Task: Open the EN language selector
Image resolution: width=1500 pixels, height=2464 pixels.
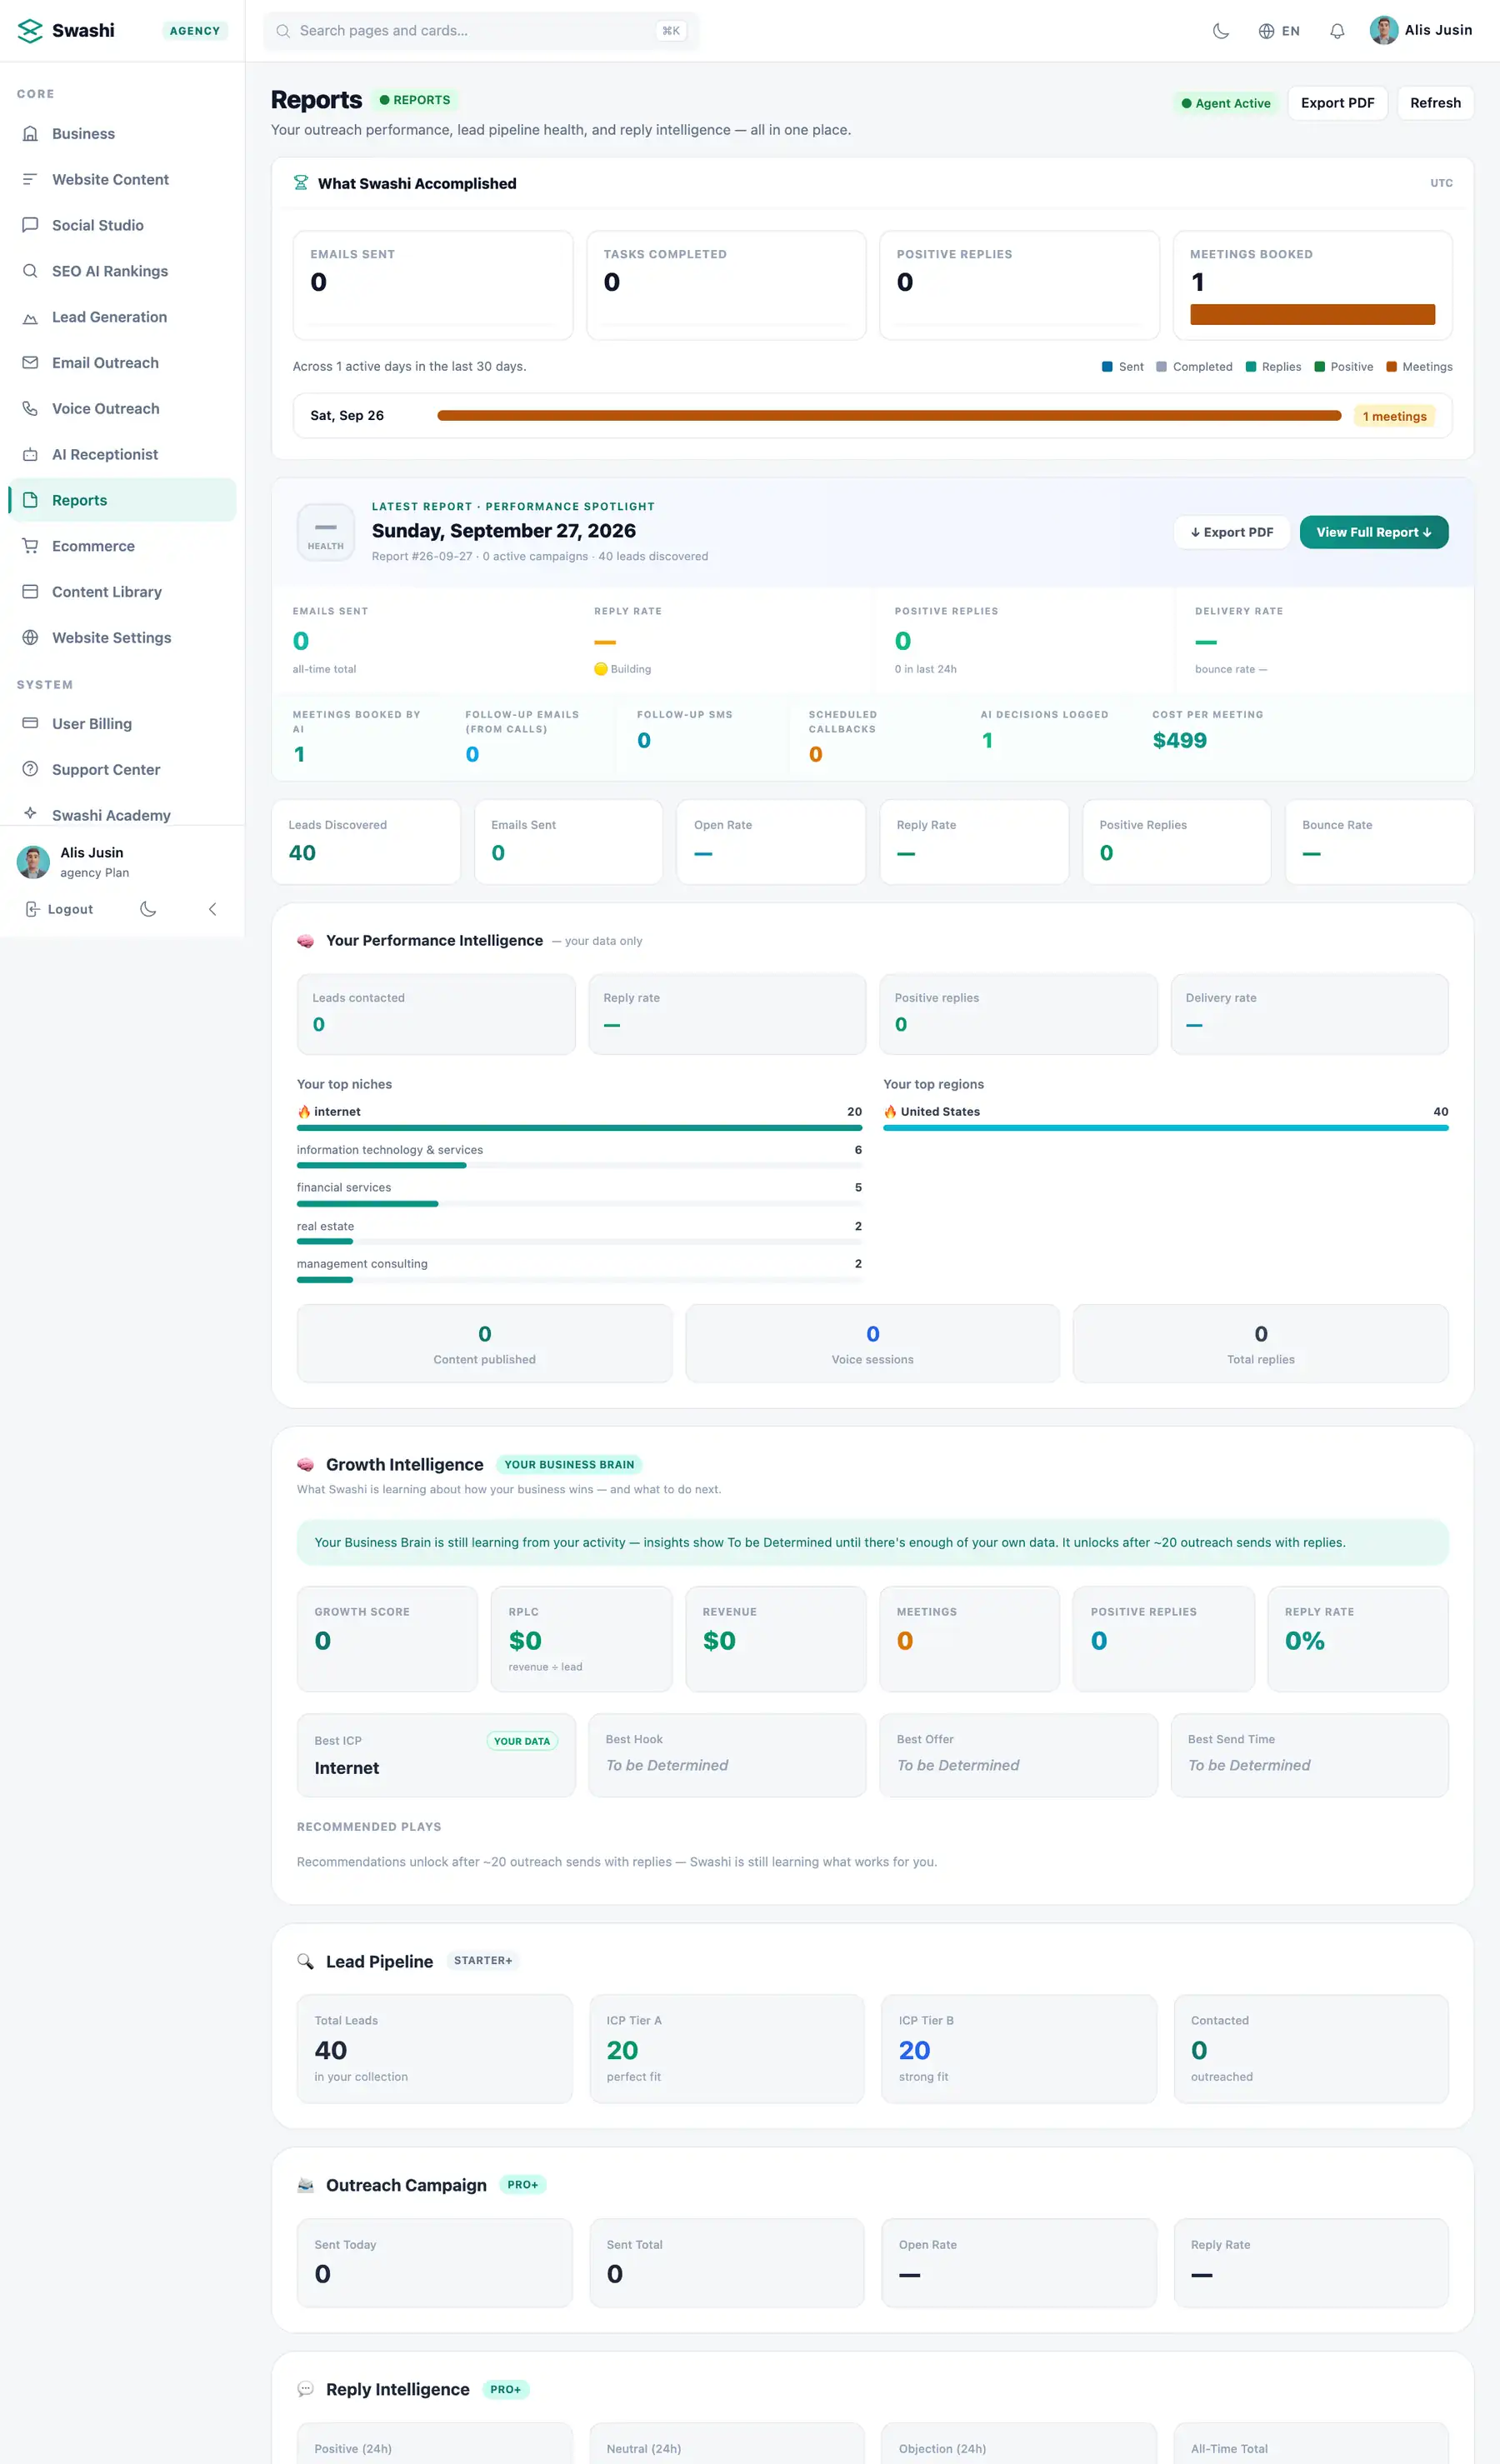Action: coord(1279,31)
